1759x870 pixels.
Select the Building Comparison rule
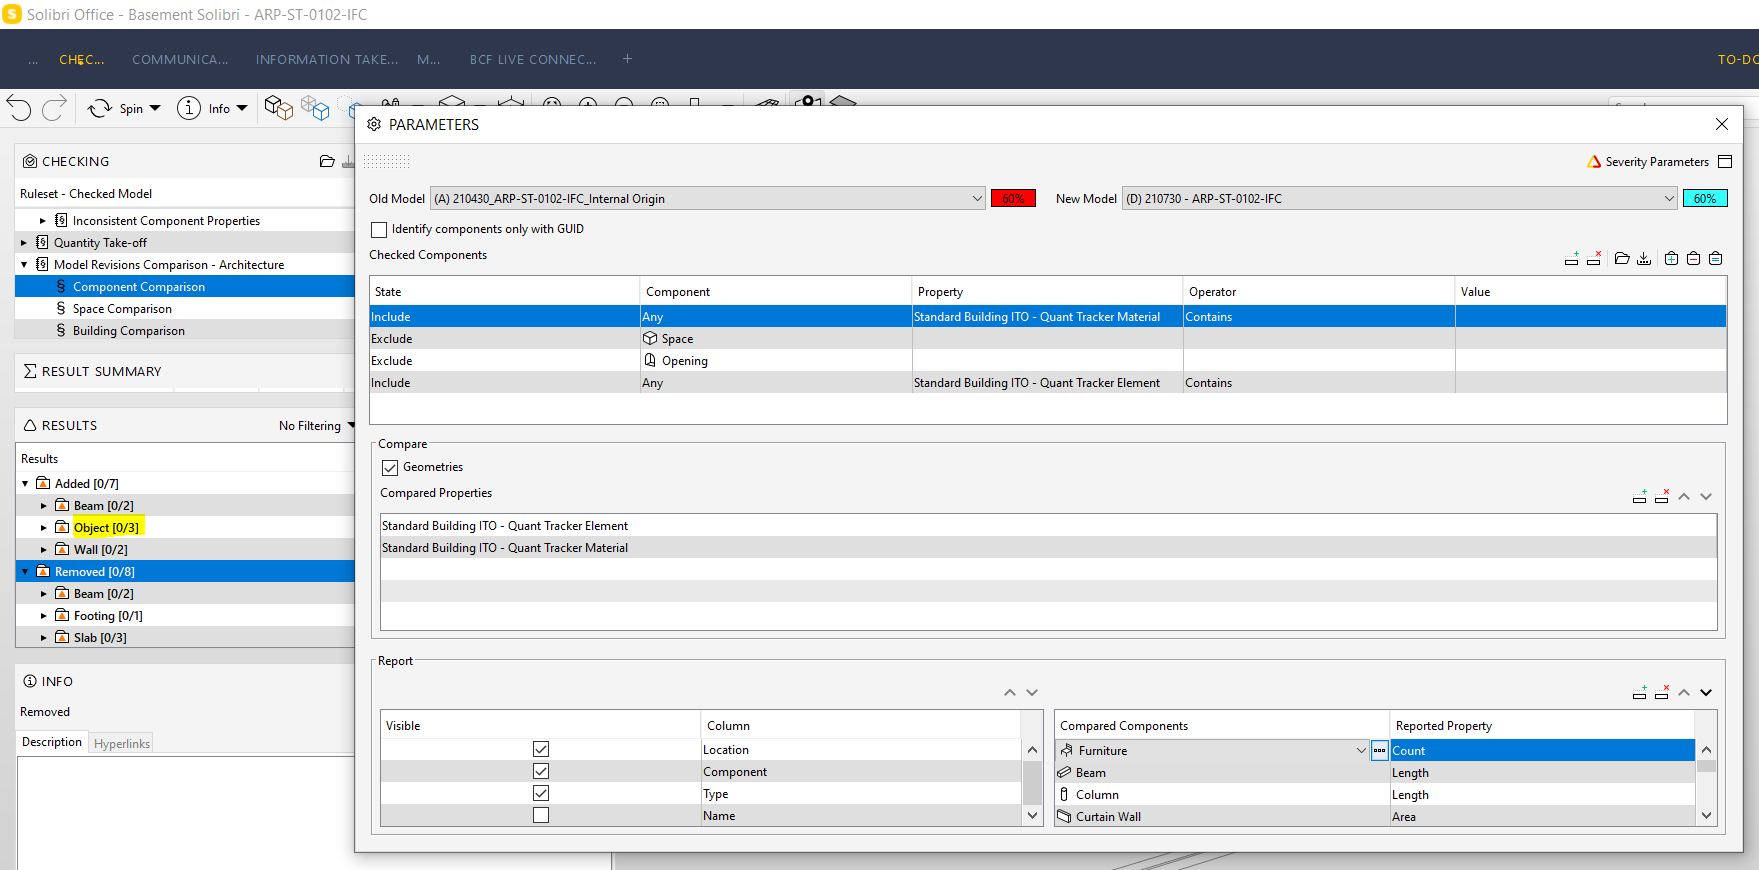(x=129, y=331)
